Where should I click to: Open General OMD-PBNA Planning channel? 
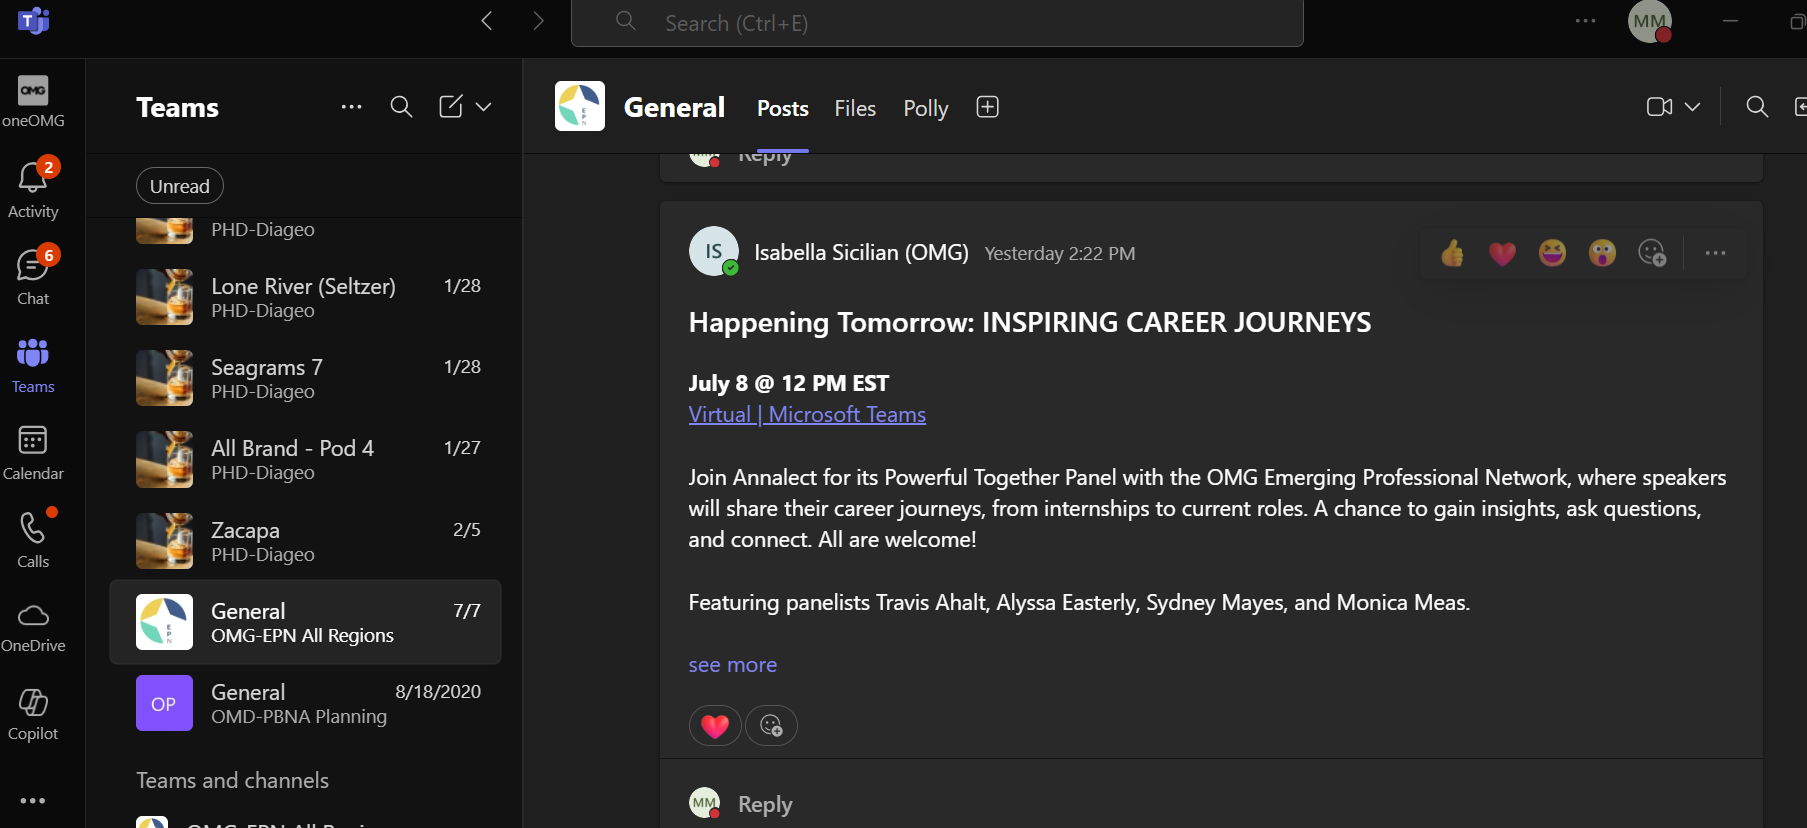pyautogui.click(x=305, y=703)
